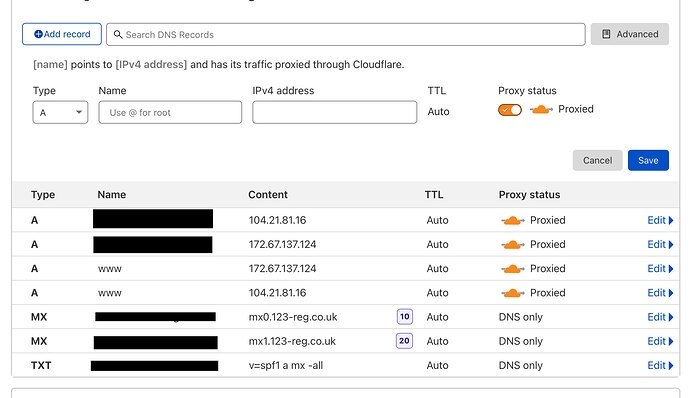Click the orange cloud next to the Proxied toggle
This screenshot has width=690, height=398.
pos(541,109)
